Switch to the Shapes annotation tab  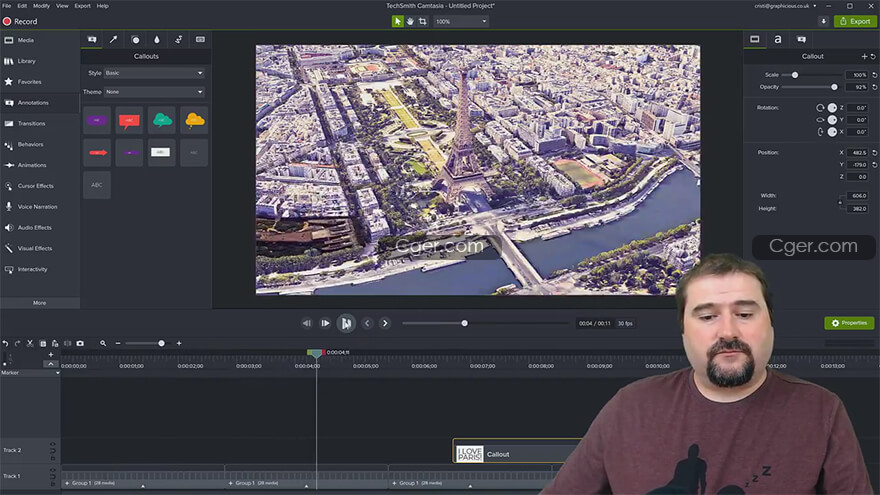click(x=135, y=40)
